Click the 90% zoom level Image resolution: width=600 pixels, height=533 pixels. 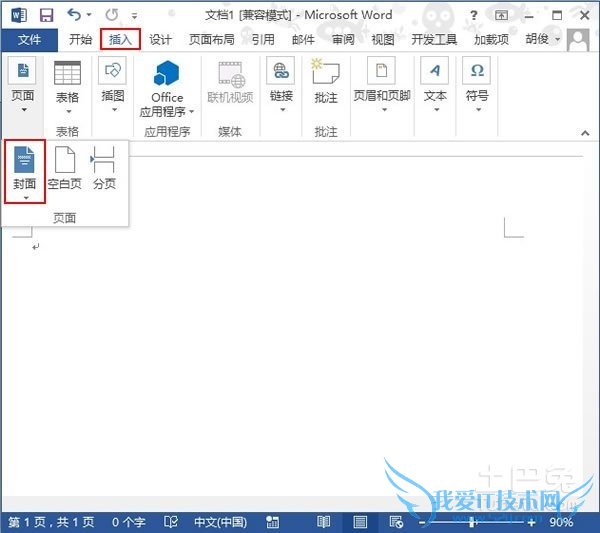pyautogui.click(x=561, y=522)
